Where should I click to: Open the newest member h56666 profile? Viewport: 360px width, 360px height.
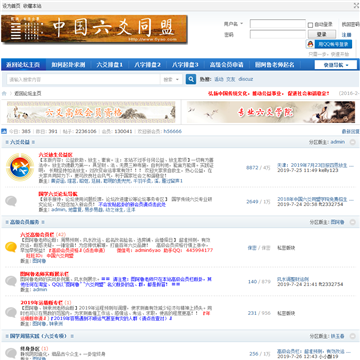[172, 131]
